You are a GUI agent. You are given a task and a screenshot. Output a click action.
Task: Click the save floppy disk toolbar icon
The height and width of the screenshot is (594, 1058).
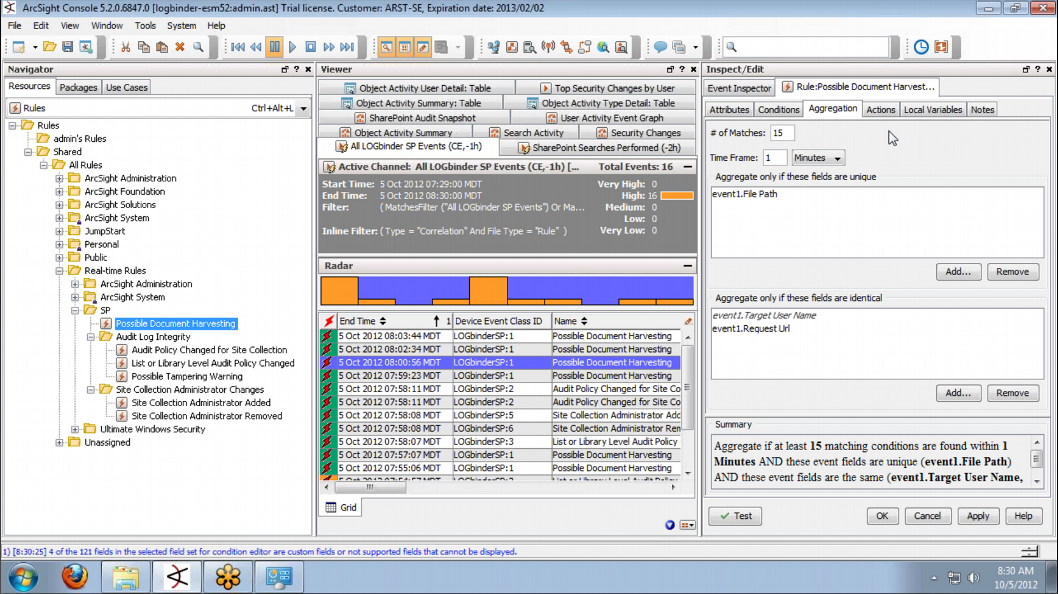(x=67, y=47)
